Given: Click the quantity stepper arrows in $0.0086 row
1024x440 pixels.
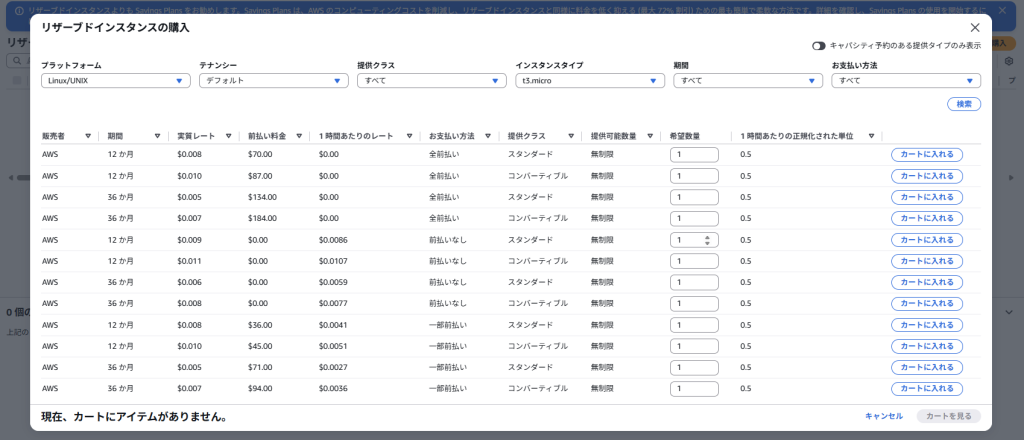Looking at the screenshot, I should point(708,240).
